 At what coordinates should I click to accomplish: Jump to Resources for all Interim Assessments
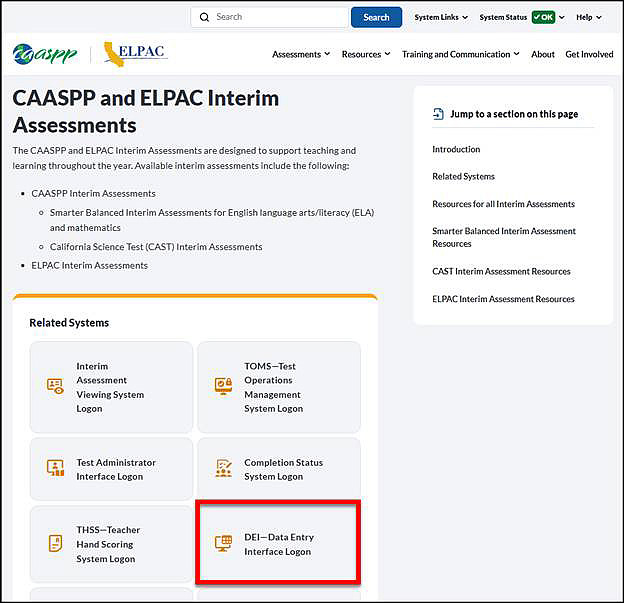point(503,204)
